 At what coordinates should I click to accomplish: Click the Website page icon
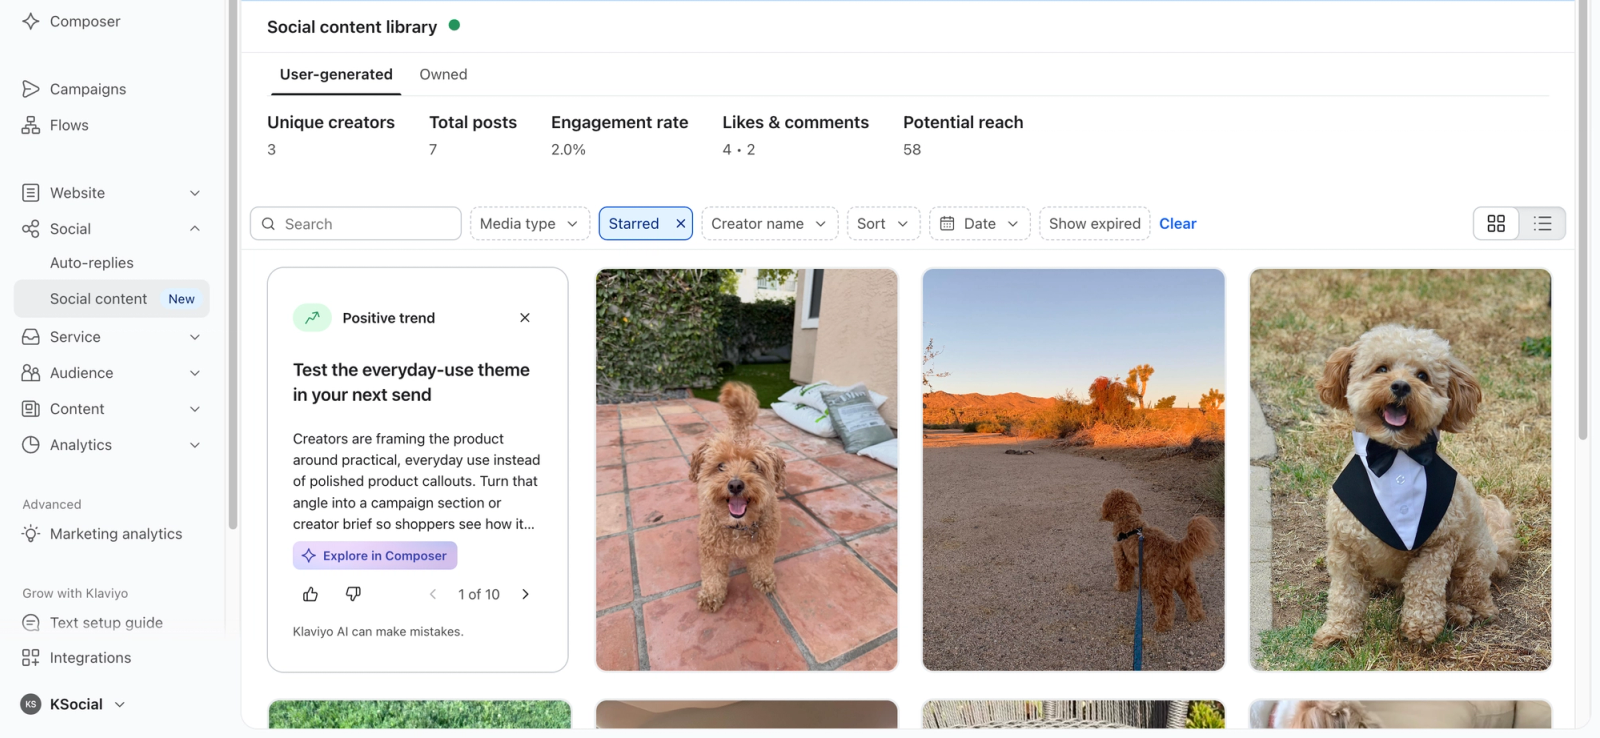31,193
